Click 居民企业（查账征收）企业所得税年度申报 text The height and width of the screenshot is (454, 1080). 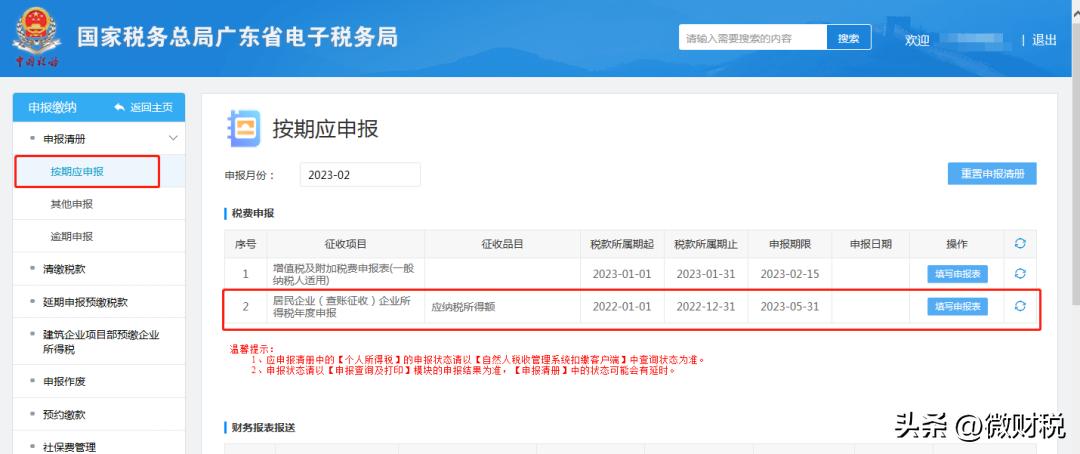pyautogui.click(x=343, y=306)
